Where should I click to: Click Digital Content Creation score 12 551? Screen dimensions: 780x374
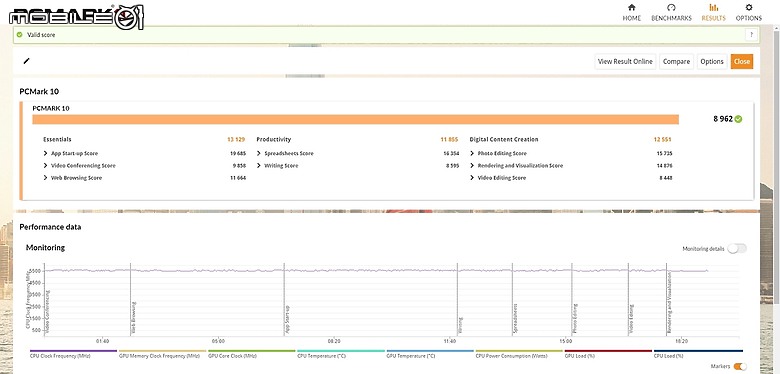tap(662, 140)
